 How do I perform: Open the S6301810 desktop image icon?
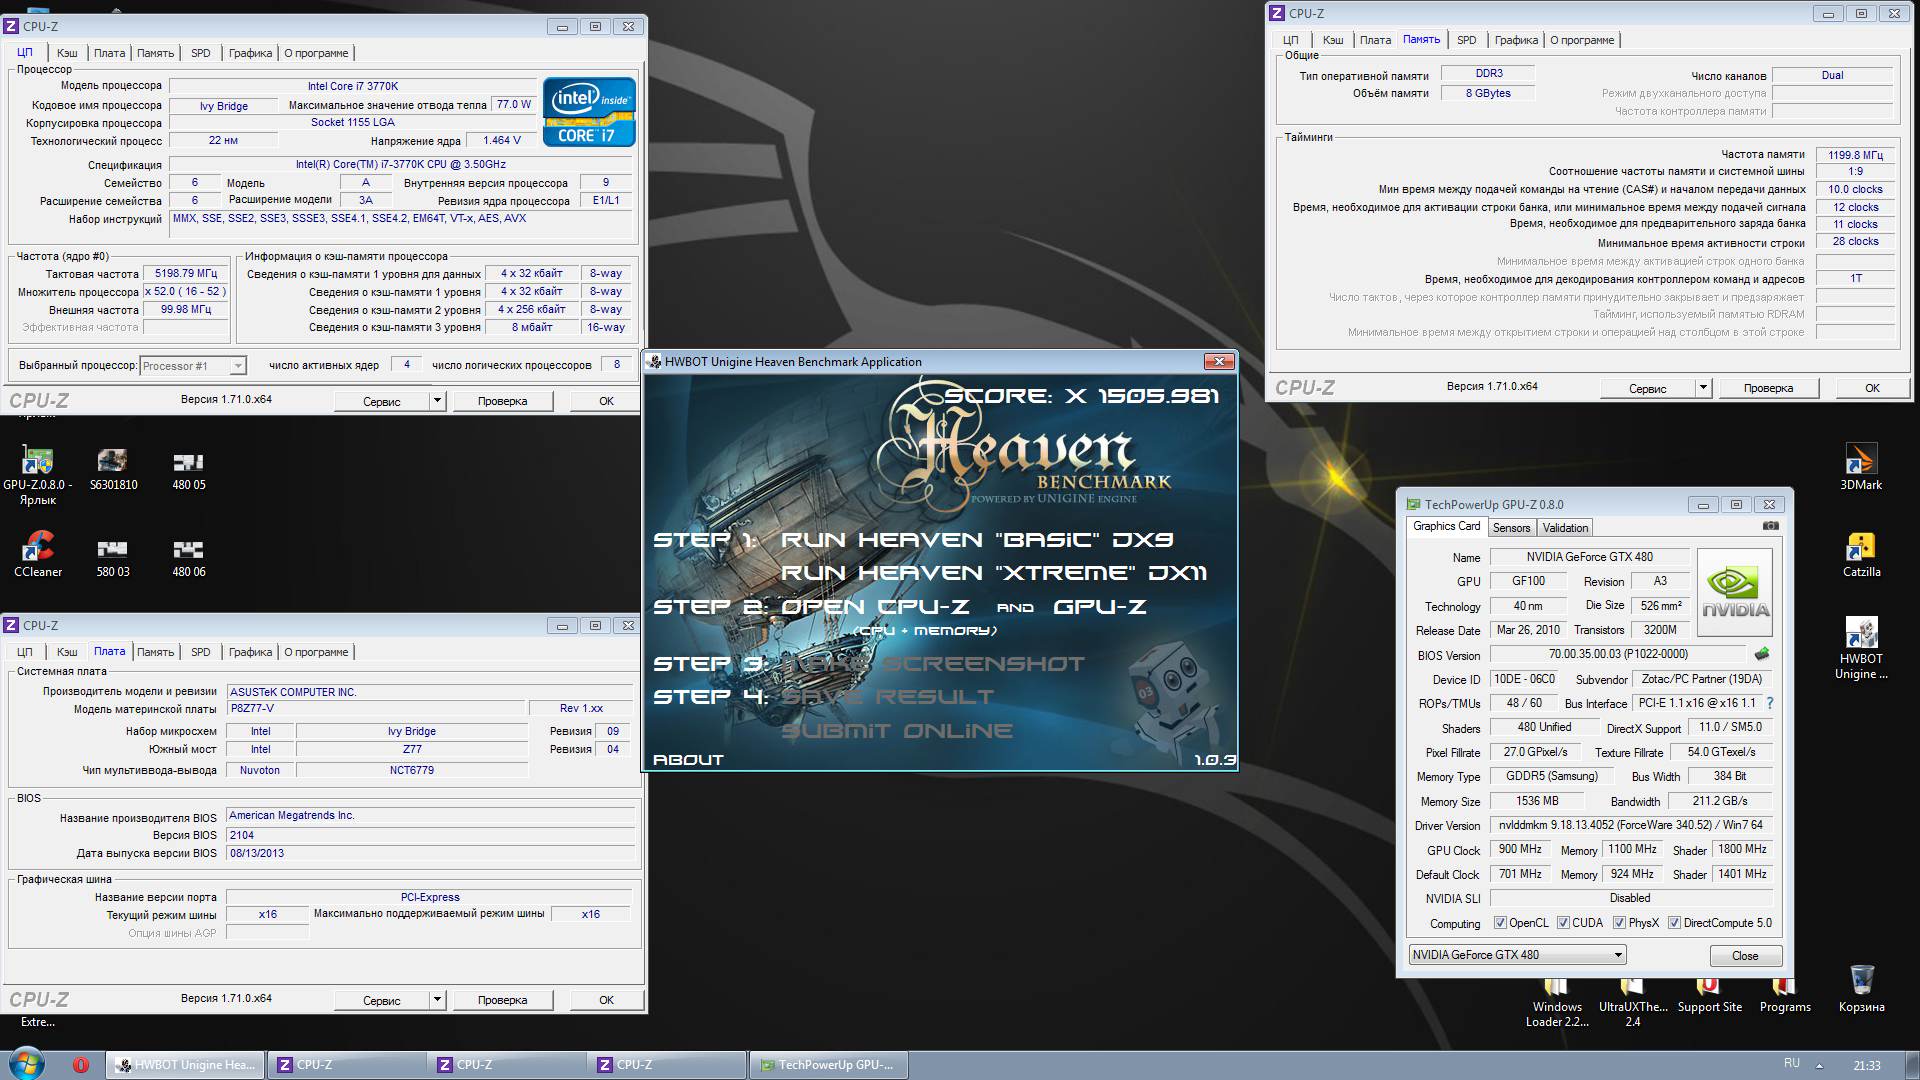pyautogui.click(x=113, y=470)
